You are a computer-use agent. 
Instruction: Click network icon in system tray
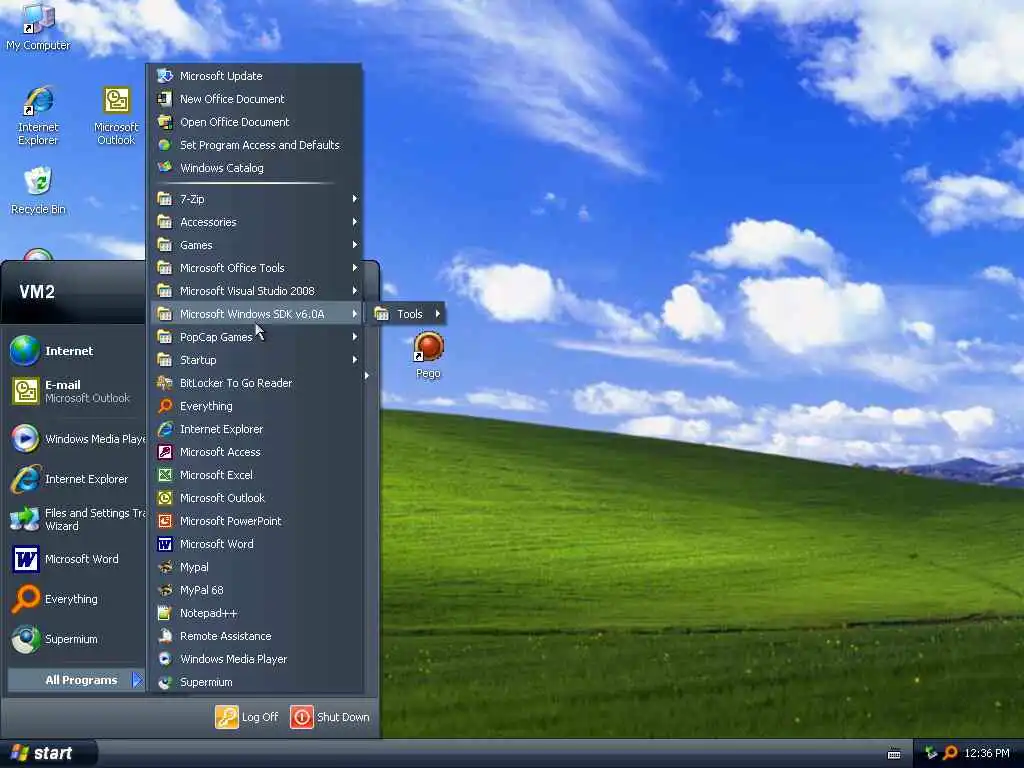tap(931, 753)
